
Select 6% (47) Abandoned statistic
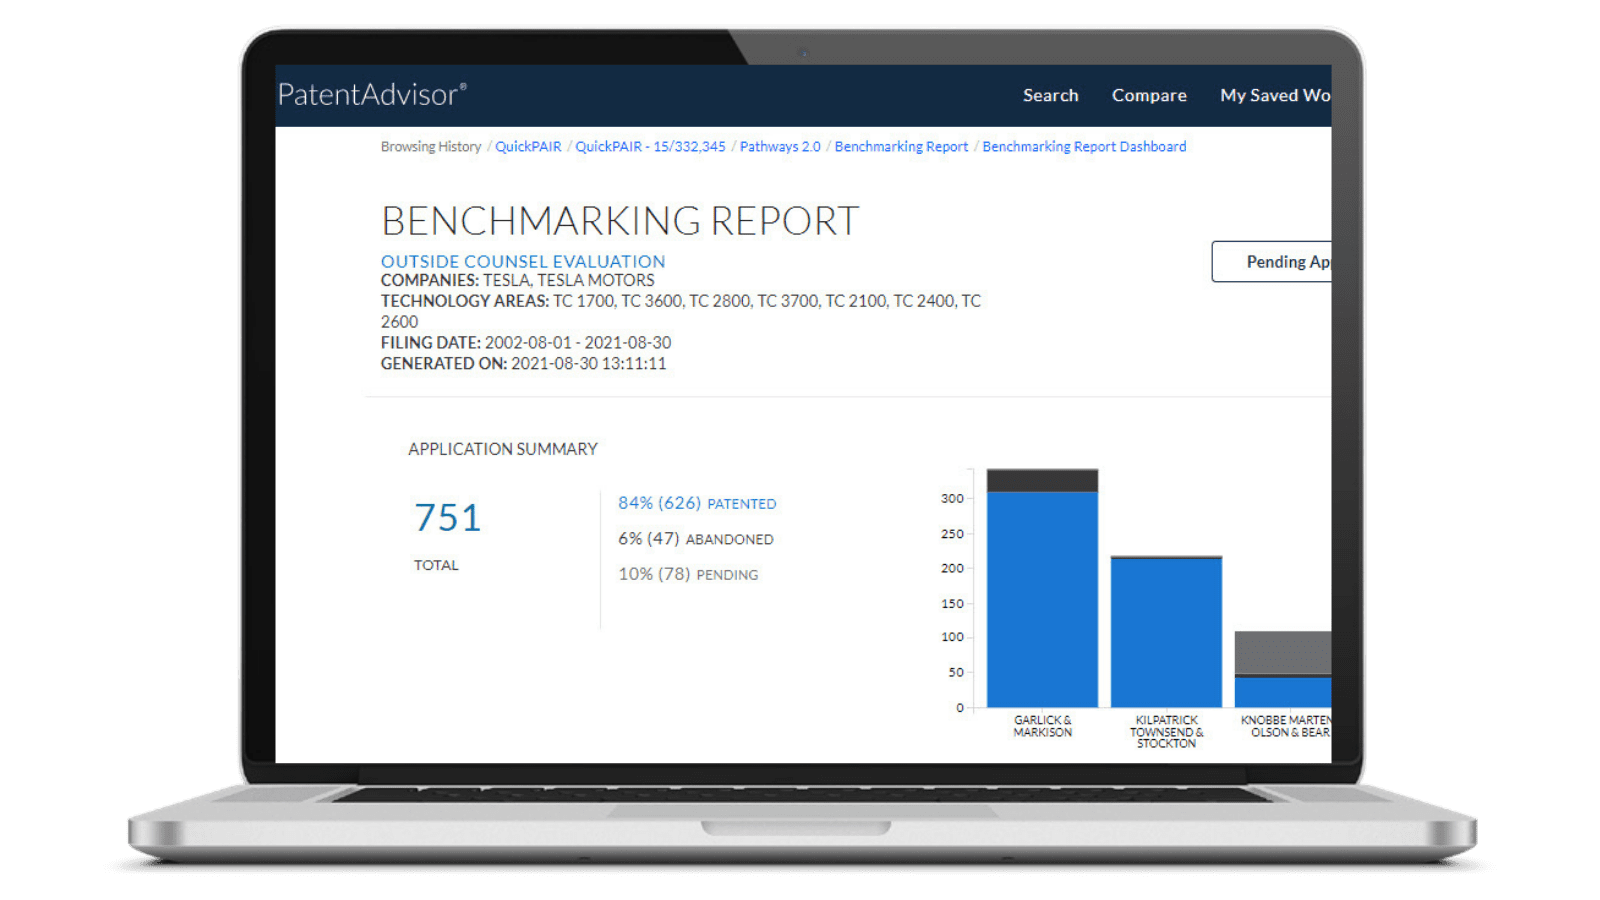coord(696,538)
